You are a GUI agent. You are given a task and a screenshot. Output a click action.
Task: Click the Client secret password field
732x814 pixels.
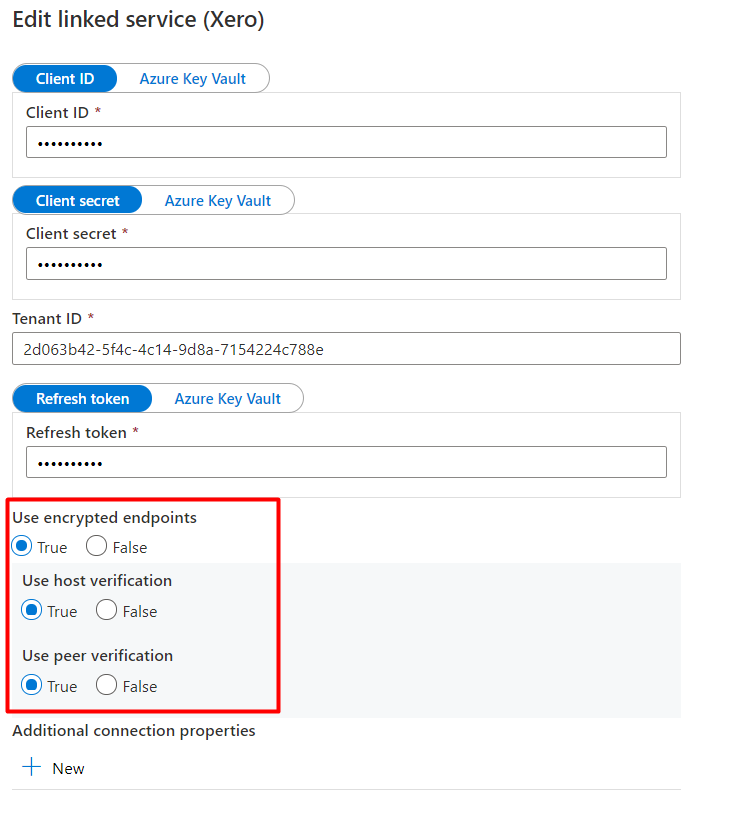[x=346, y=264]
